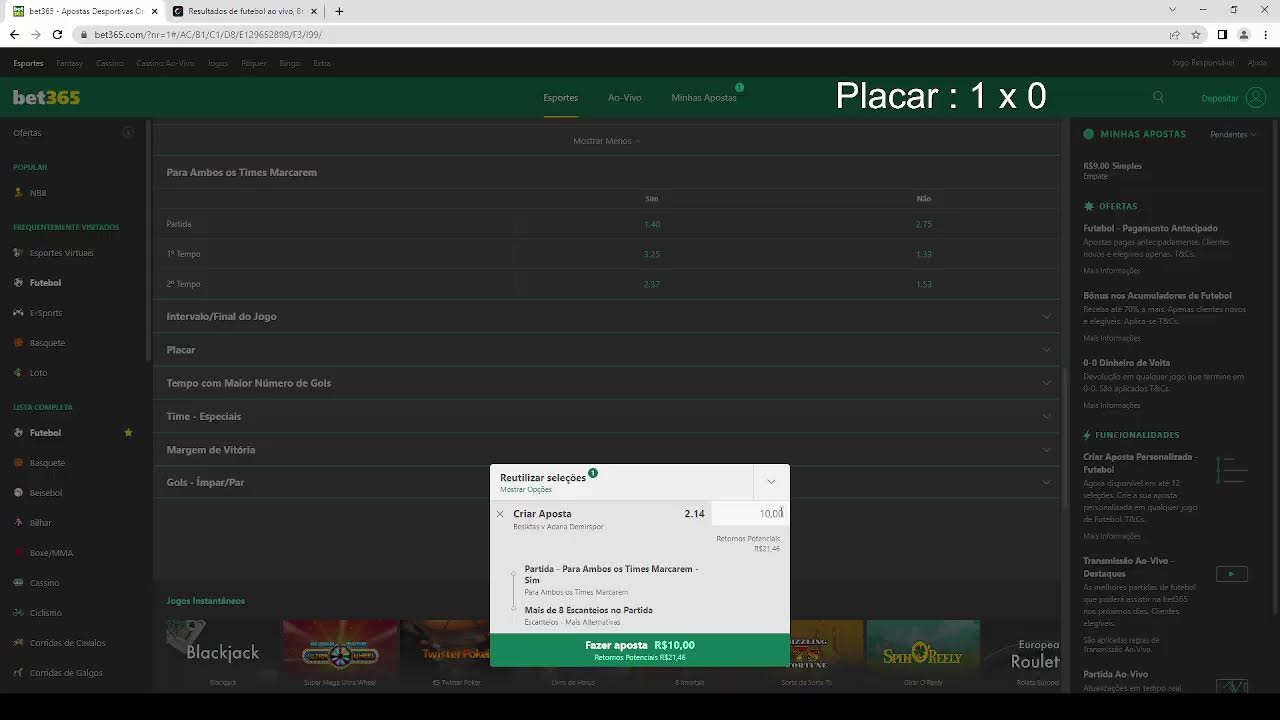This screenshot has height=720, width=1280.
Task: Remove the Criar Aposta selection with X
Action: click(500, 514)
